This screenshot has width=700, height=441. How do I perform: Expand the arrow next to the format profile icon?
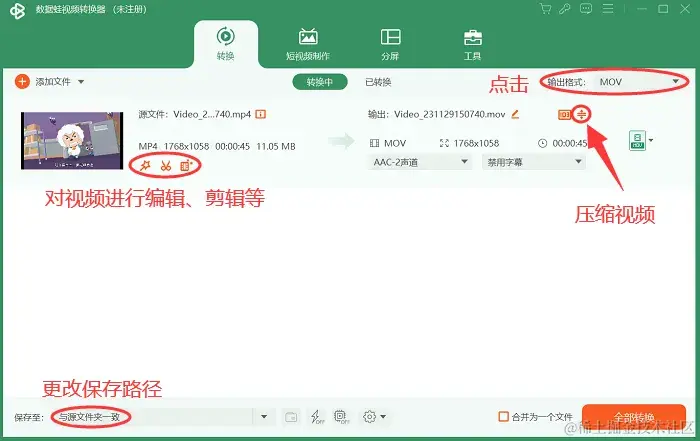click(651, 140)
